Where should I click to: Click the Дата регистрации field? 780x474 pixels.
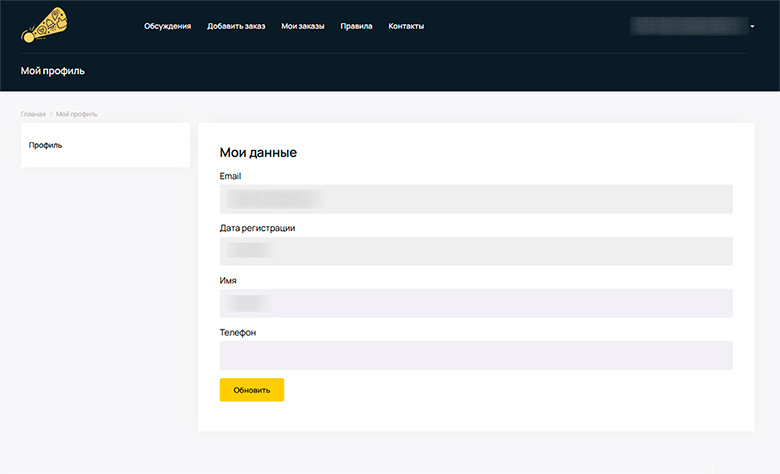click(476, 251)
